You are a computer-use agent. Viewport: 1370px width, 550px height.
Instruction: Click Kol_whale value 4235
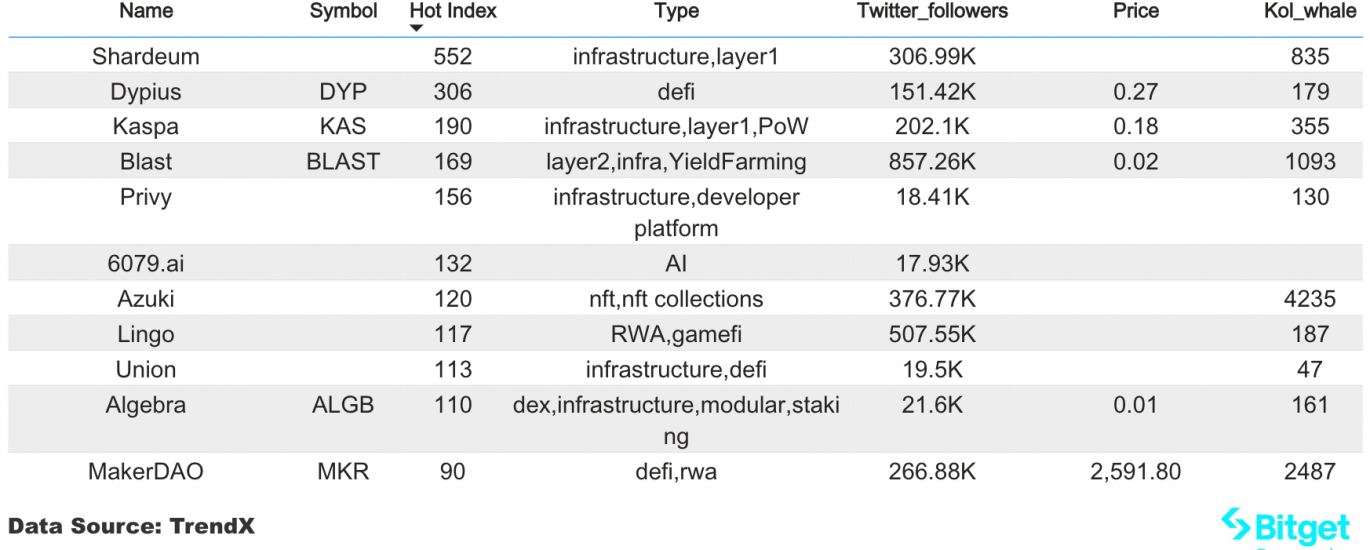1310,299
